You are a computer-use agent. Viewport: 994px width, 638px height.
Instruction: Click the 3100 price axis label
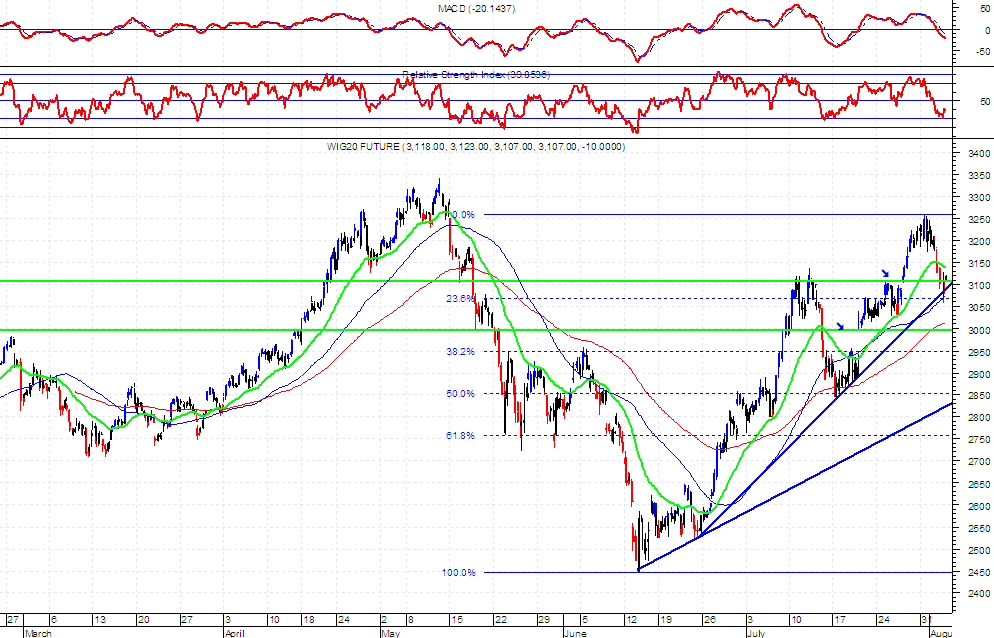click(979, 286)
